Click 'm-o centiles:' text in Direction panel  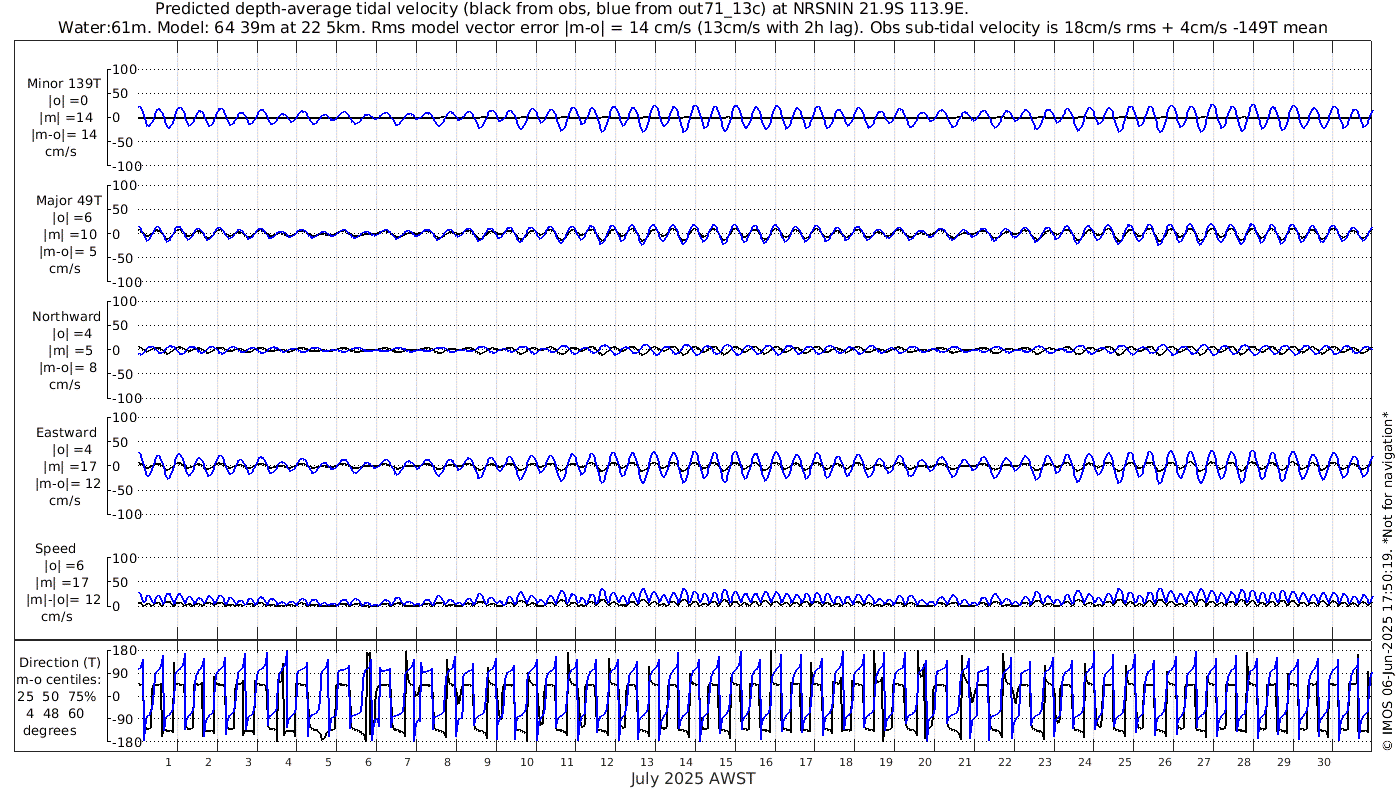60,680
